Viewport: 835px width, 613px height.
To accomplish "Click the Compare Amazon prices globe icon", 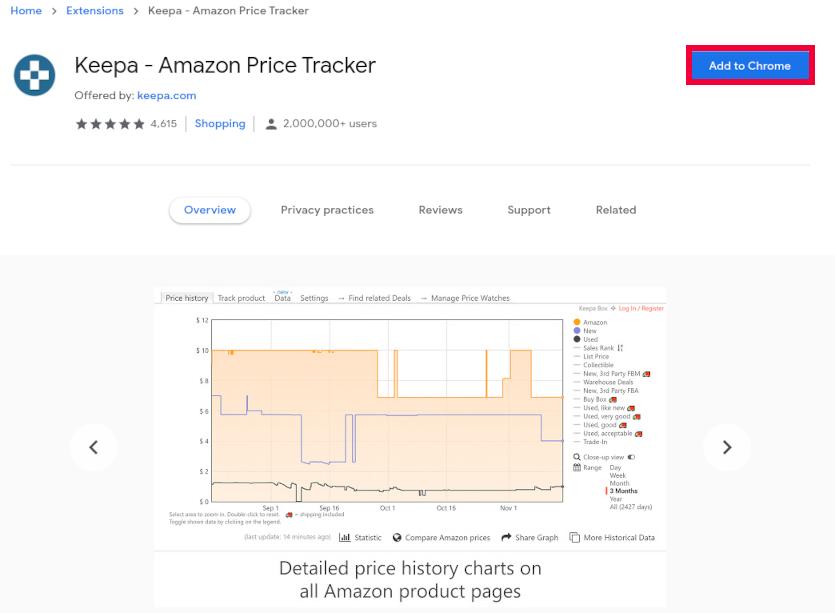I will 398,537.
